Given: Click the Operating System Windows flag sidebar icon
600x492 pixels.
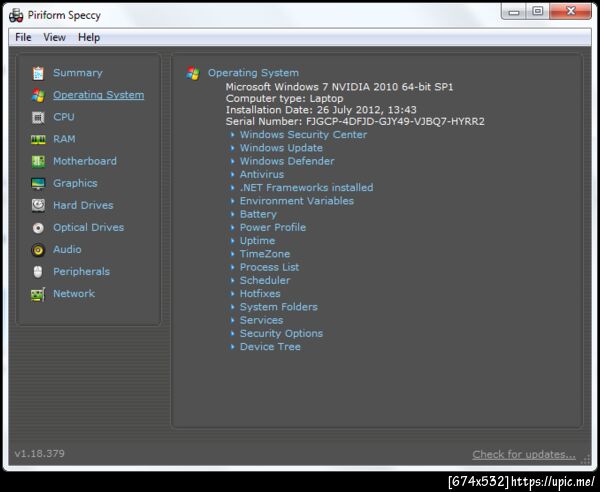Looking at the screenshot, I should pyautogui.click(x=38, y=95).
